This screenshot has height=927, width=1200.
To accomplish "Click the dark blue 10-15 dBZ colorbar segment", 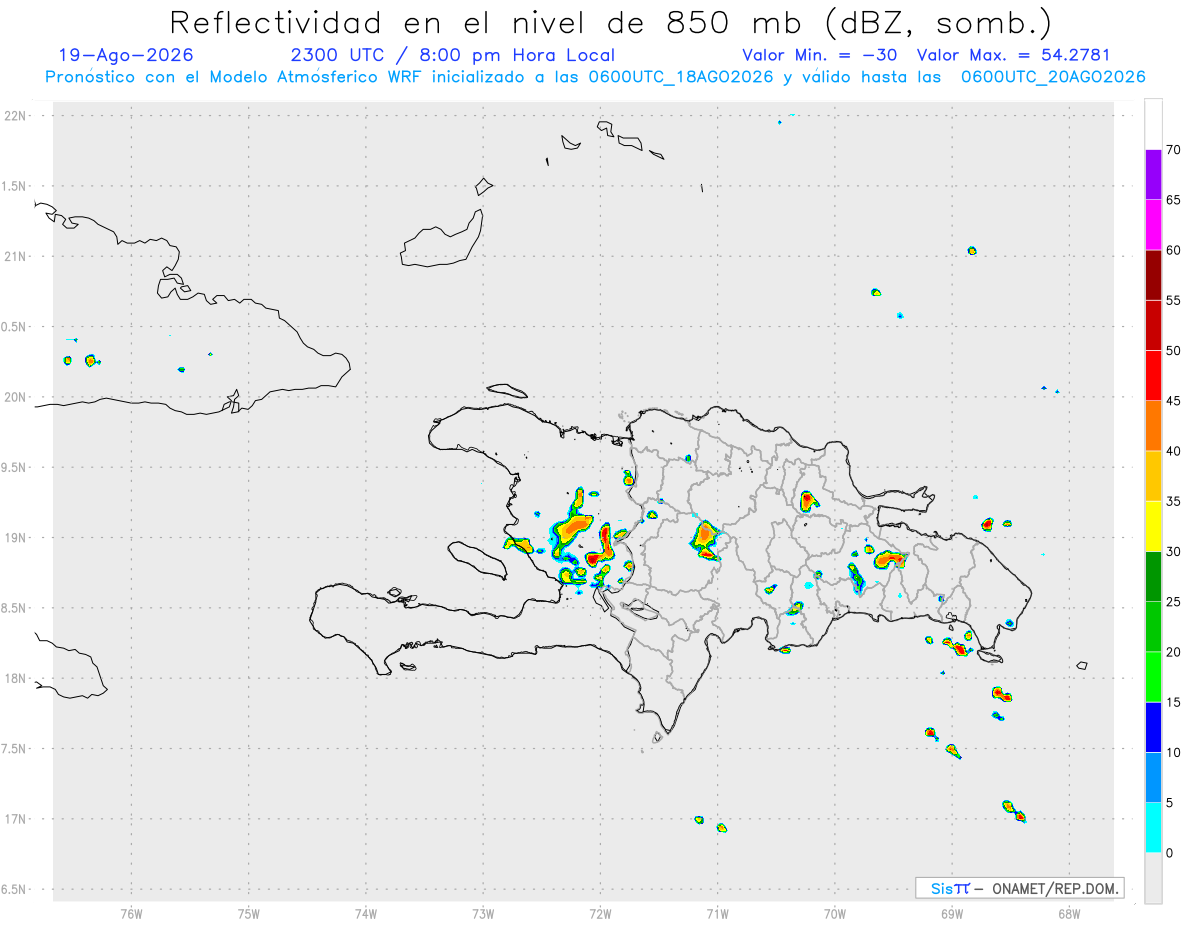I will click(1153, 727).
